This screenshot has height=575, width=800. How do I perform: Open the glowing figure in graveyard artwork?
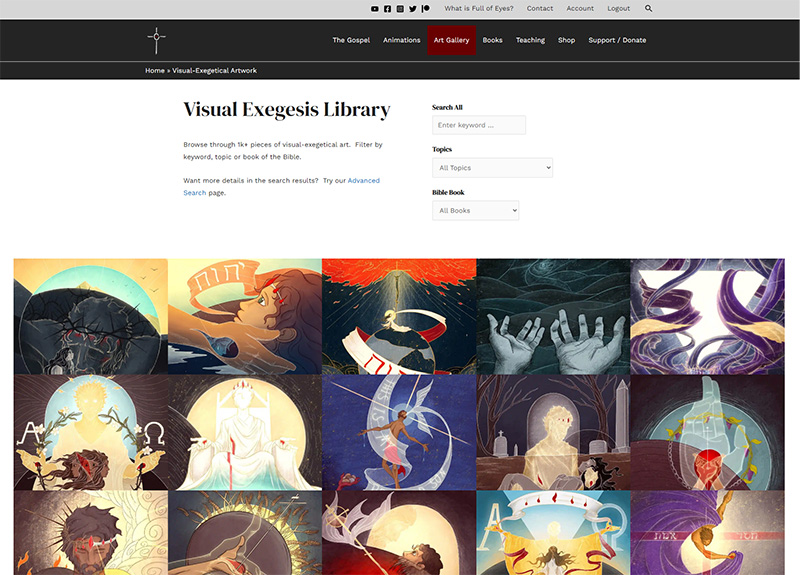pos(554,433)
